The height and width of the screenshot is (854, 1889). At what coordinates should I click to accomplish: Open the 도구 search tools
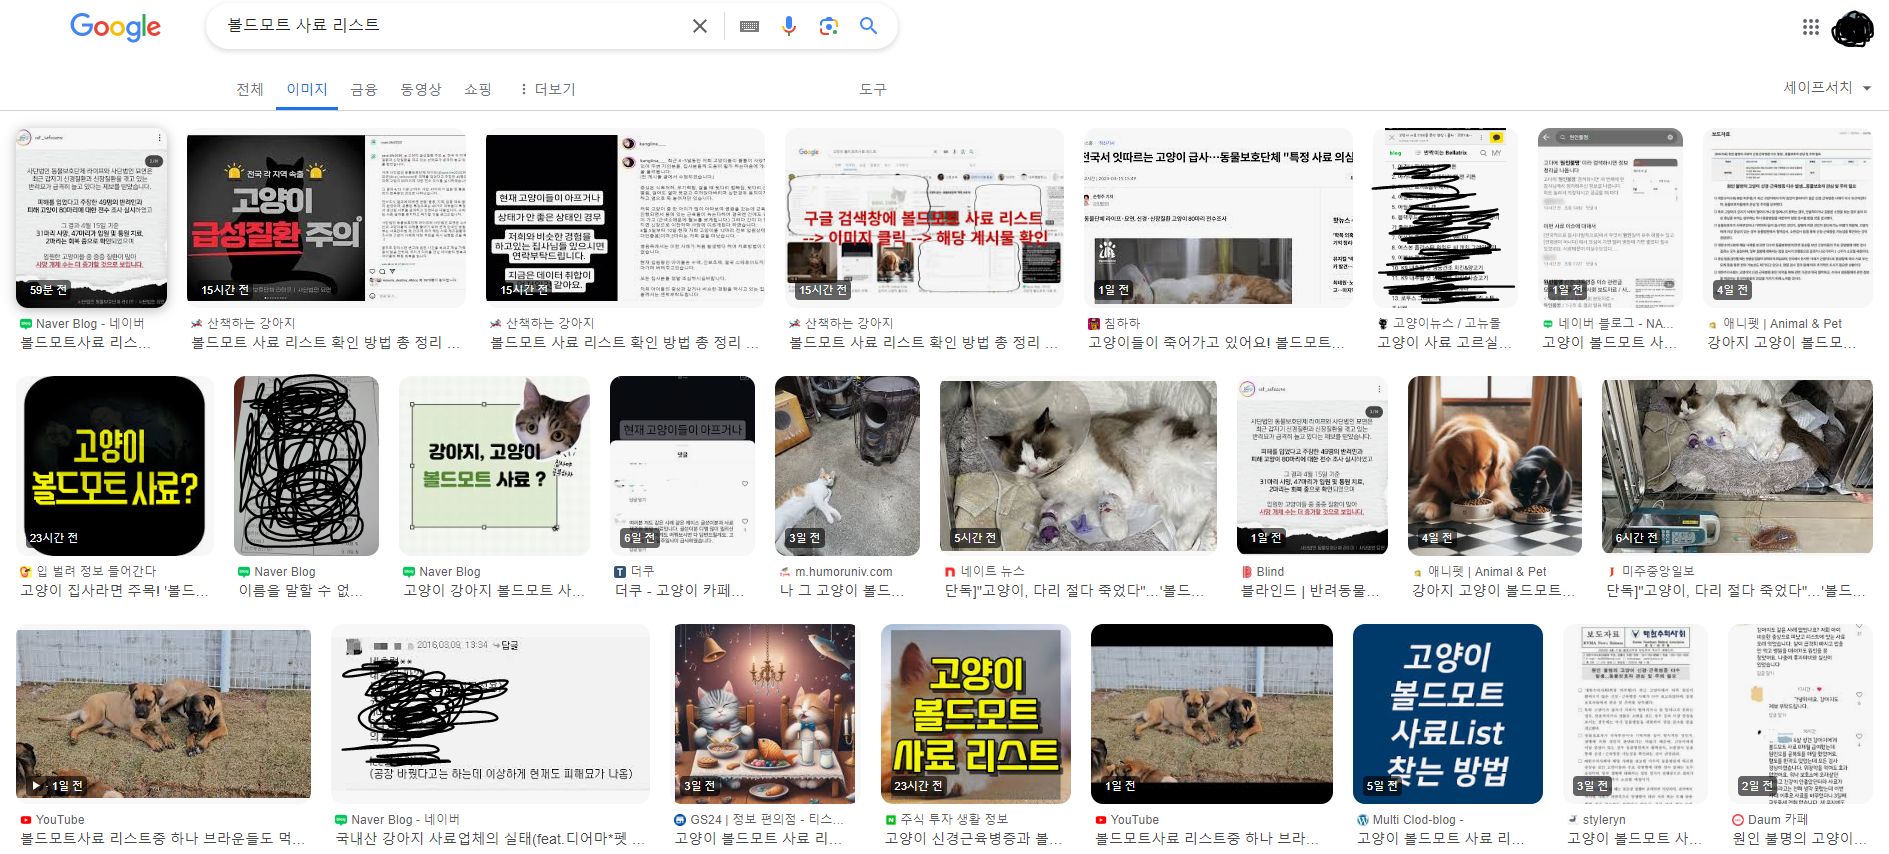tap(873, 89)
